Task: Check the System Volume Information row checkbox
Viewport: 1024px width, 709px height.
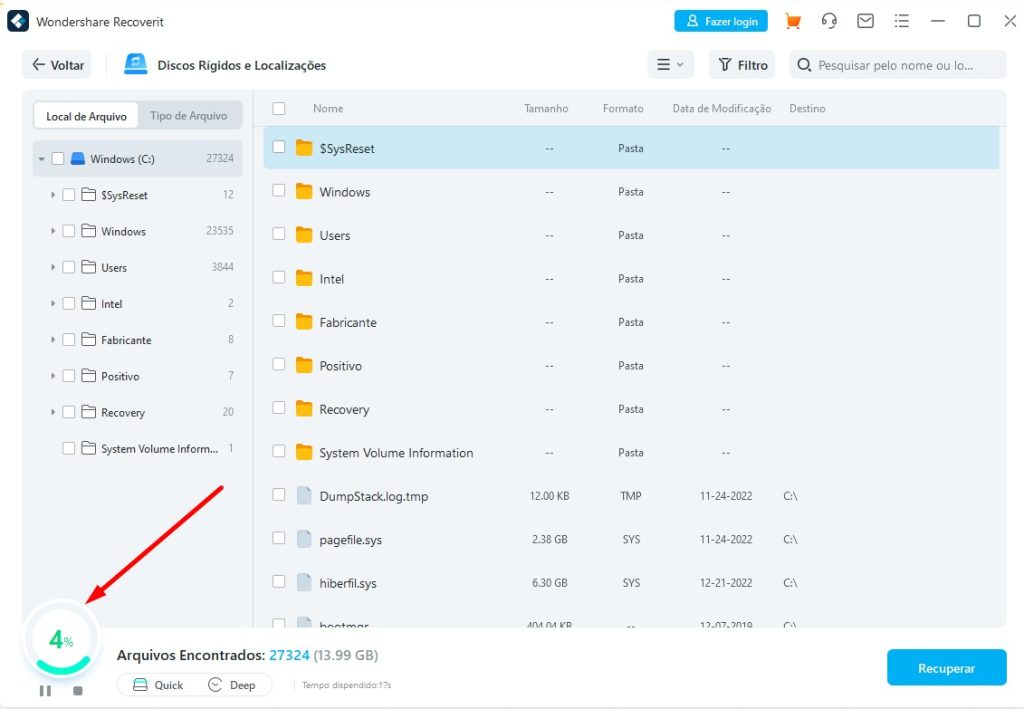Action: coord(279,451)
